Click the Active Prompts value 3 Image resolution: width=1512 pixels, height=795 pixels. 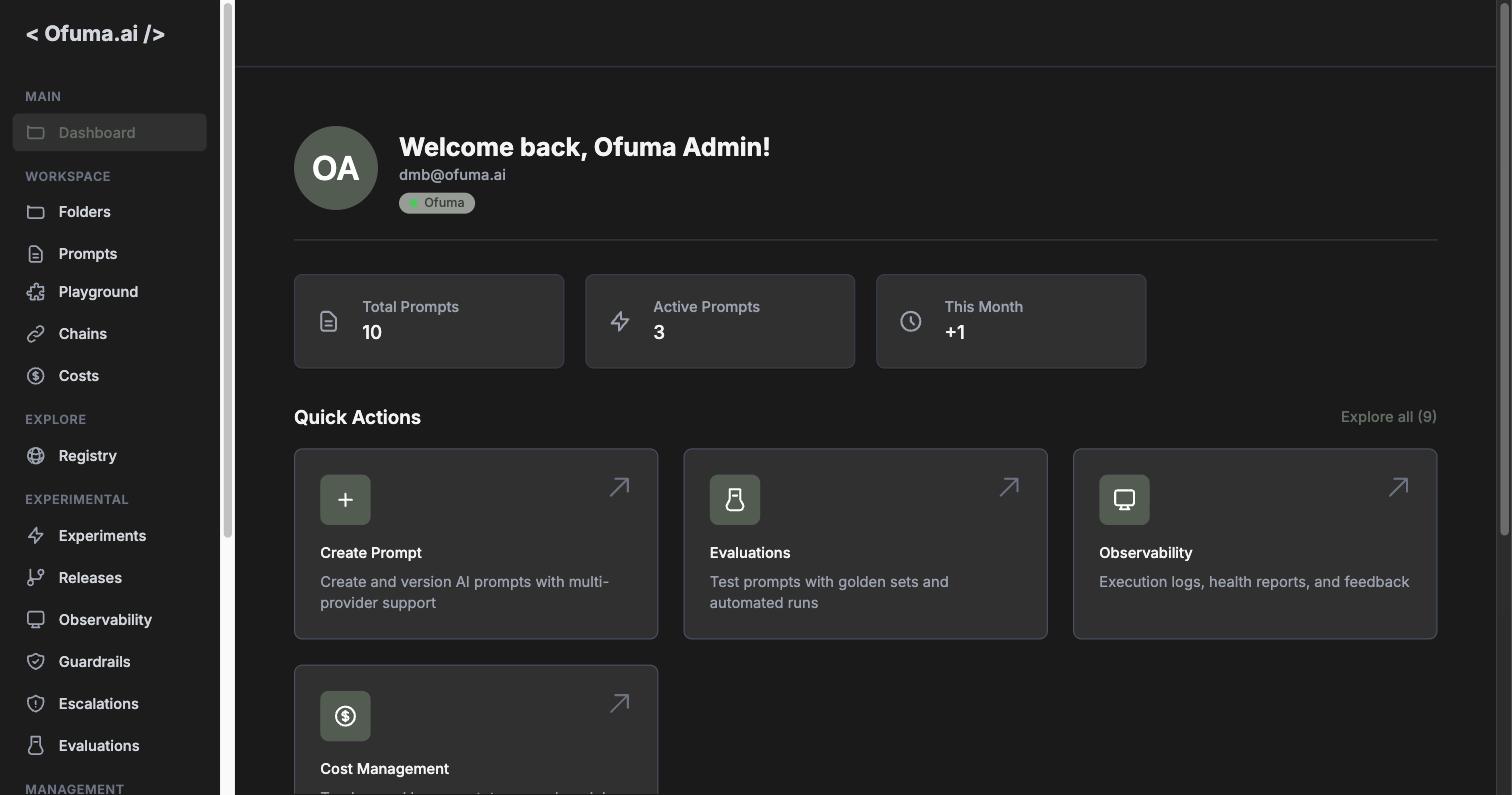(659, 333)
